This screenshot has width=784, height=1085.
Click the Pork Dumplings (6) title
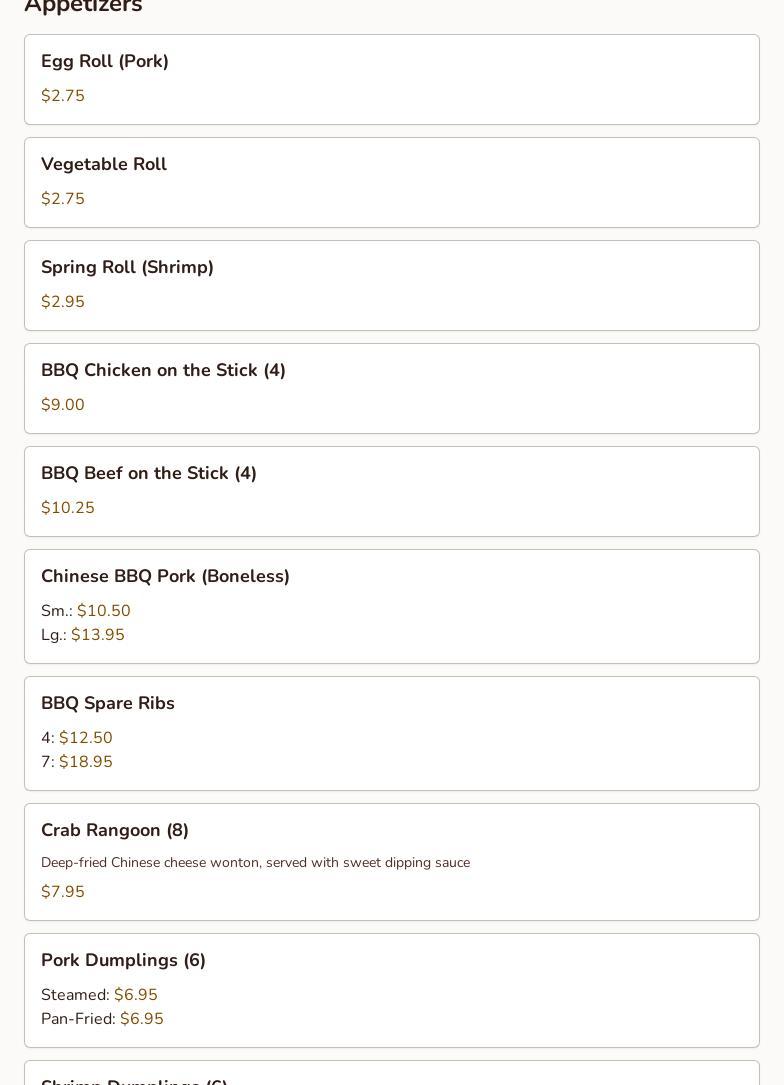[x=123, y=961]
